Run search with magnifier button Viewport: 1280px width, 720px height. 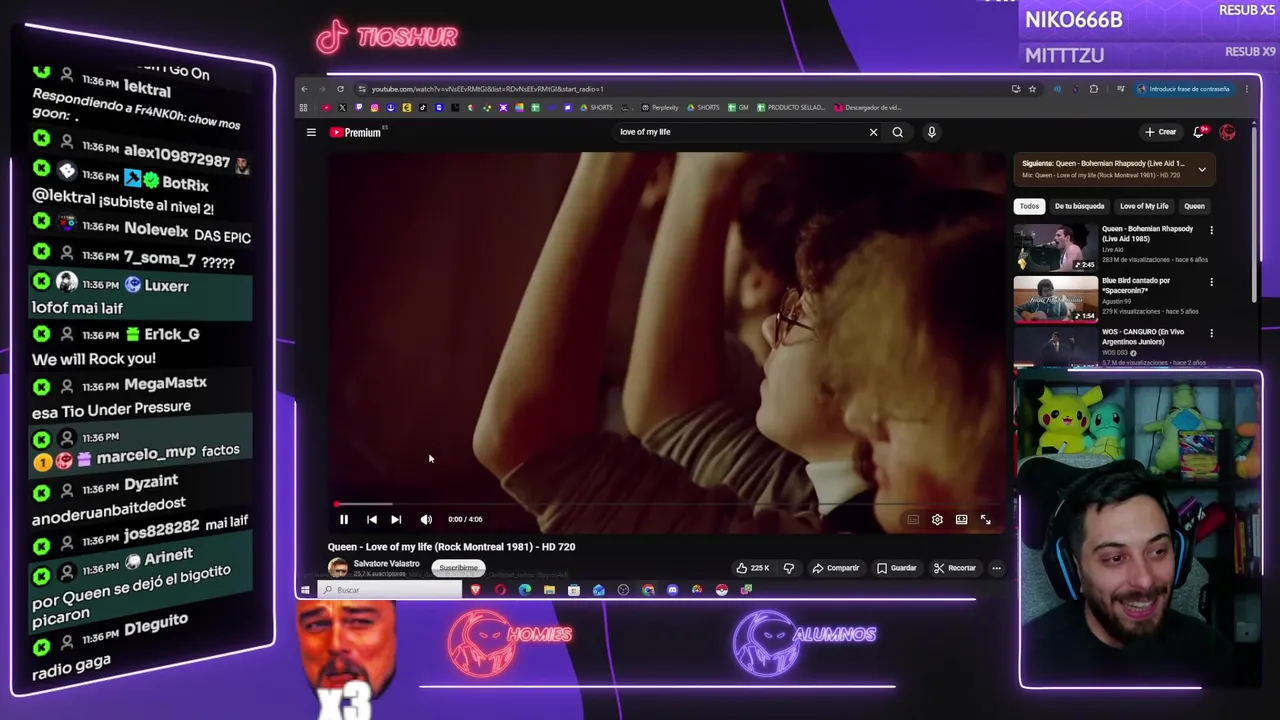[x=898, y=132]
